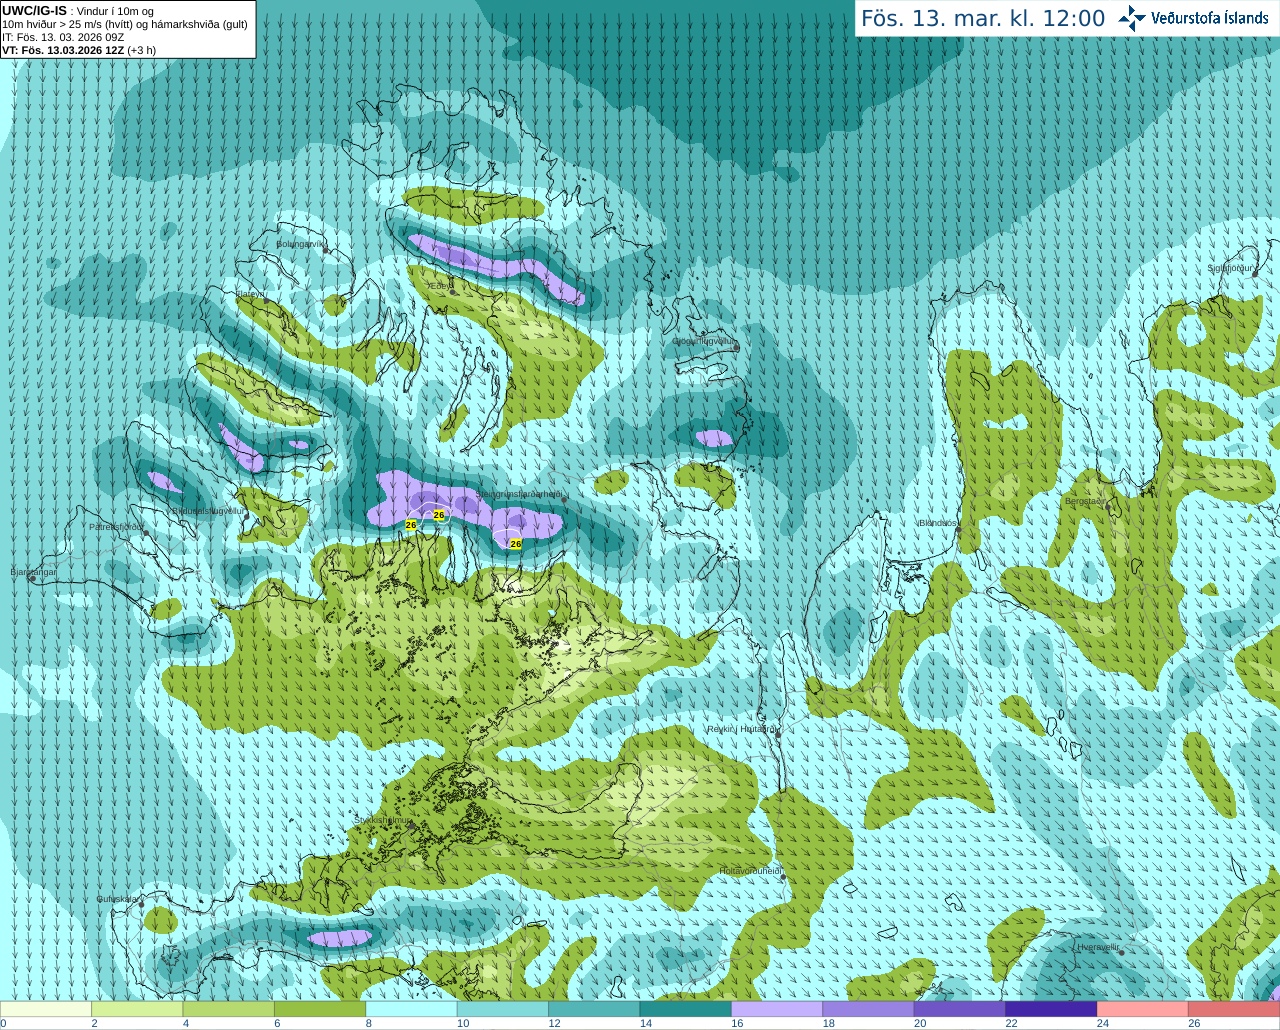Select the date label Fös. 13. mar. kl. 12:00
Screen dimensions: 1280x1030
point(983,19)
